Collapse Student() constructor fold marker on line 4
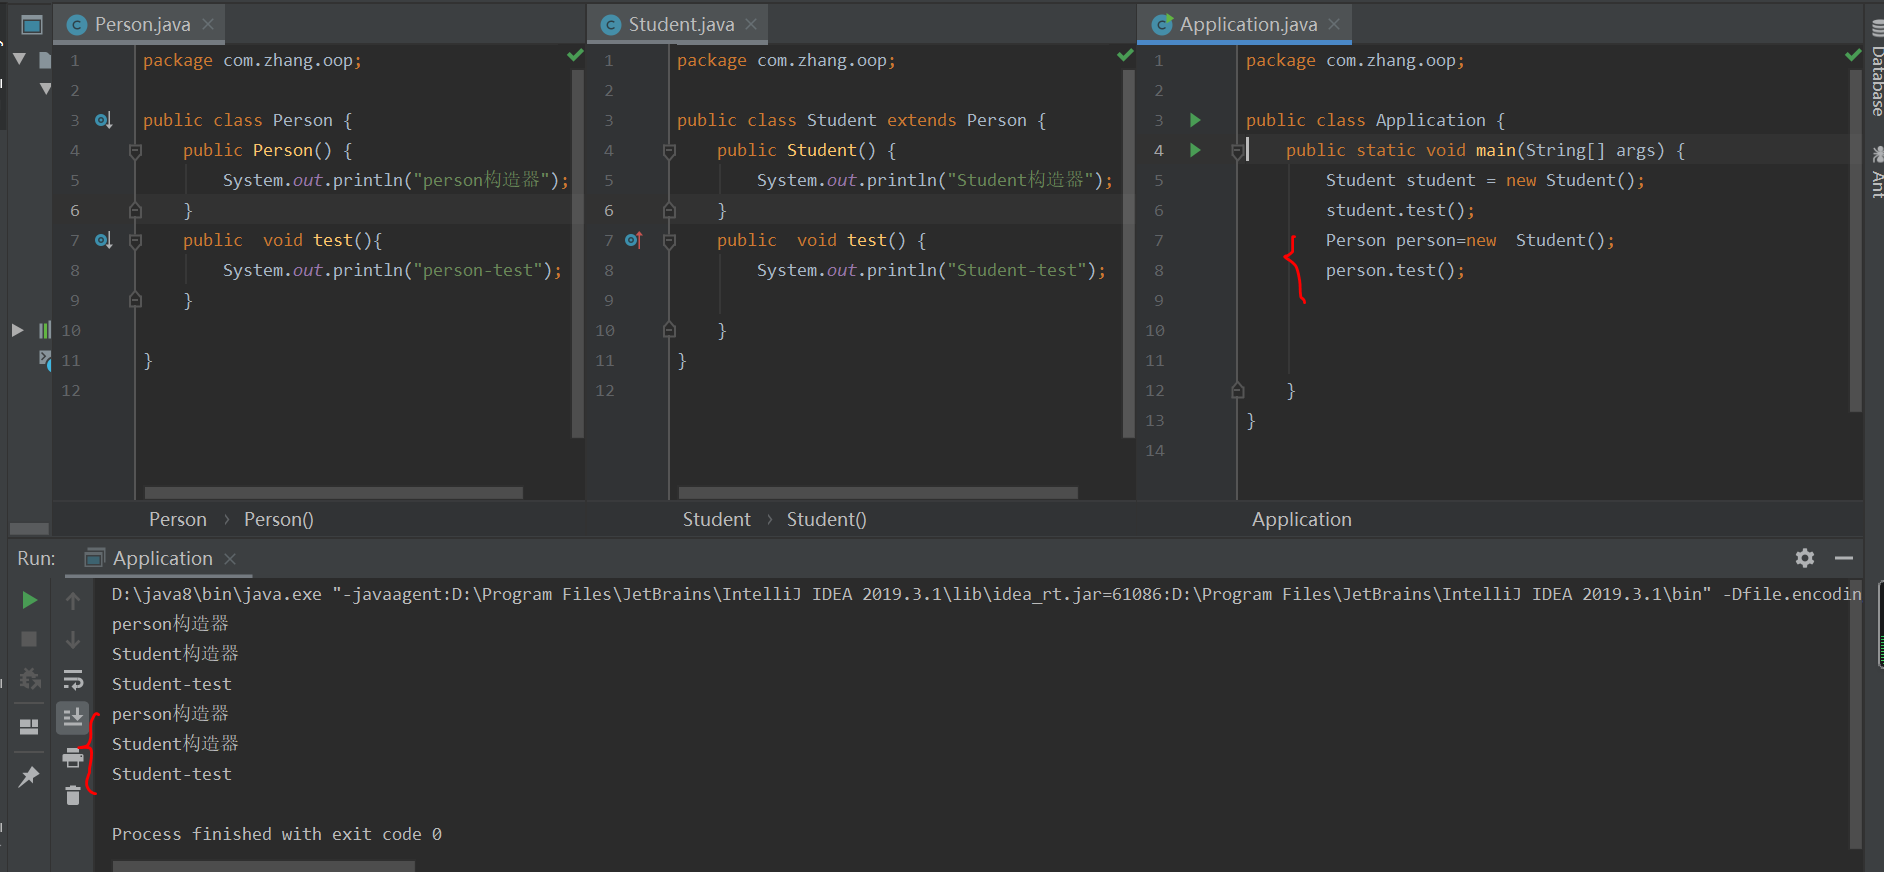Screen dimensions: 1884x872 pyautogui.click(x=669, y=150)
